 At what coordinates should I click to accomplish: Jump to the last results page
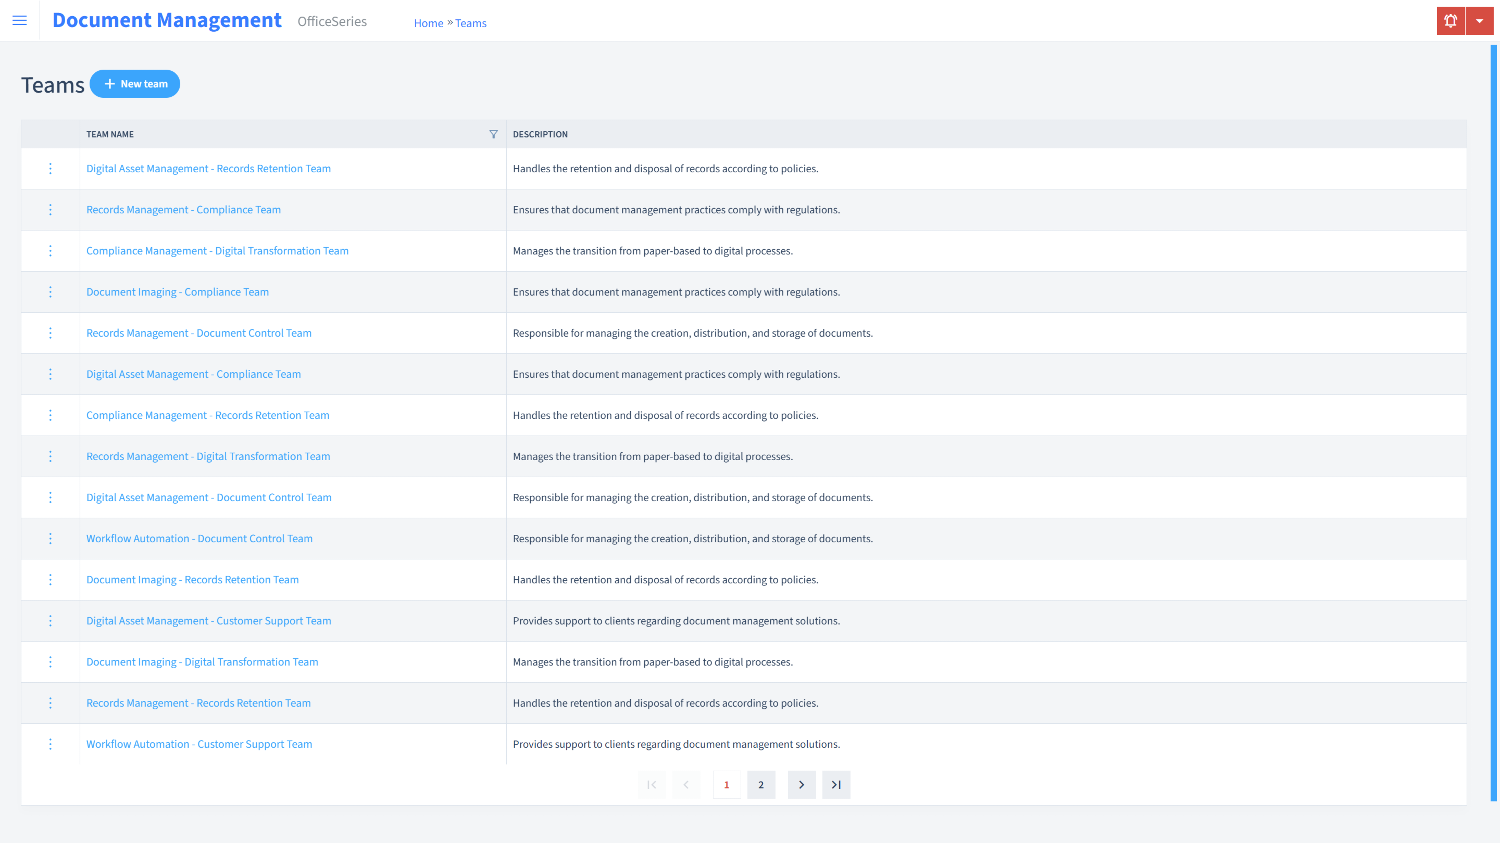[836, 784]
